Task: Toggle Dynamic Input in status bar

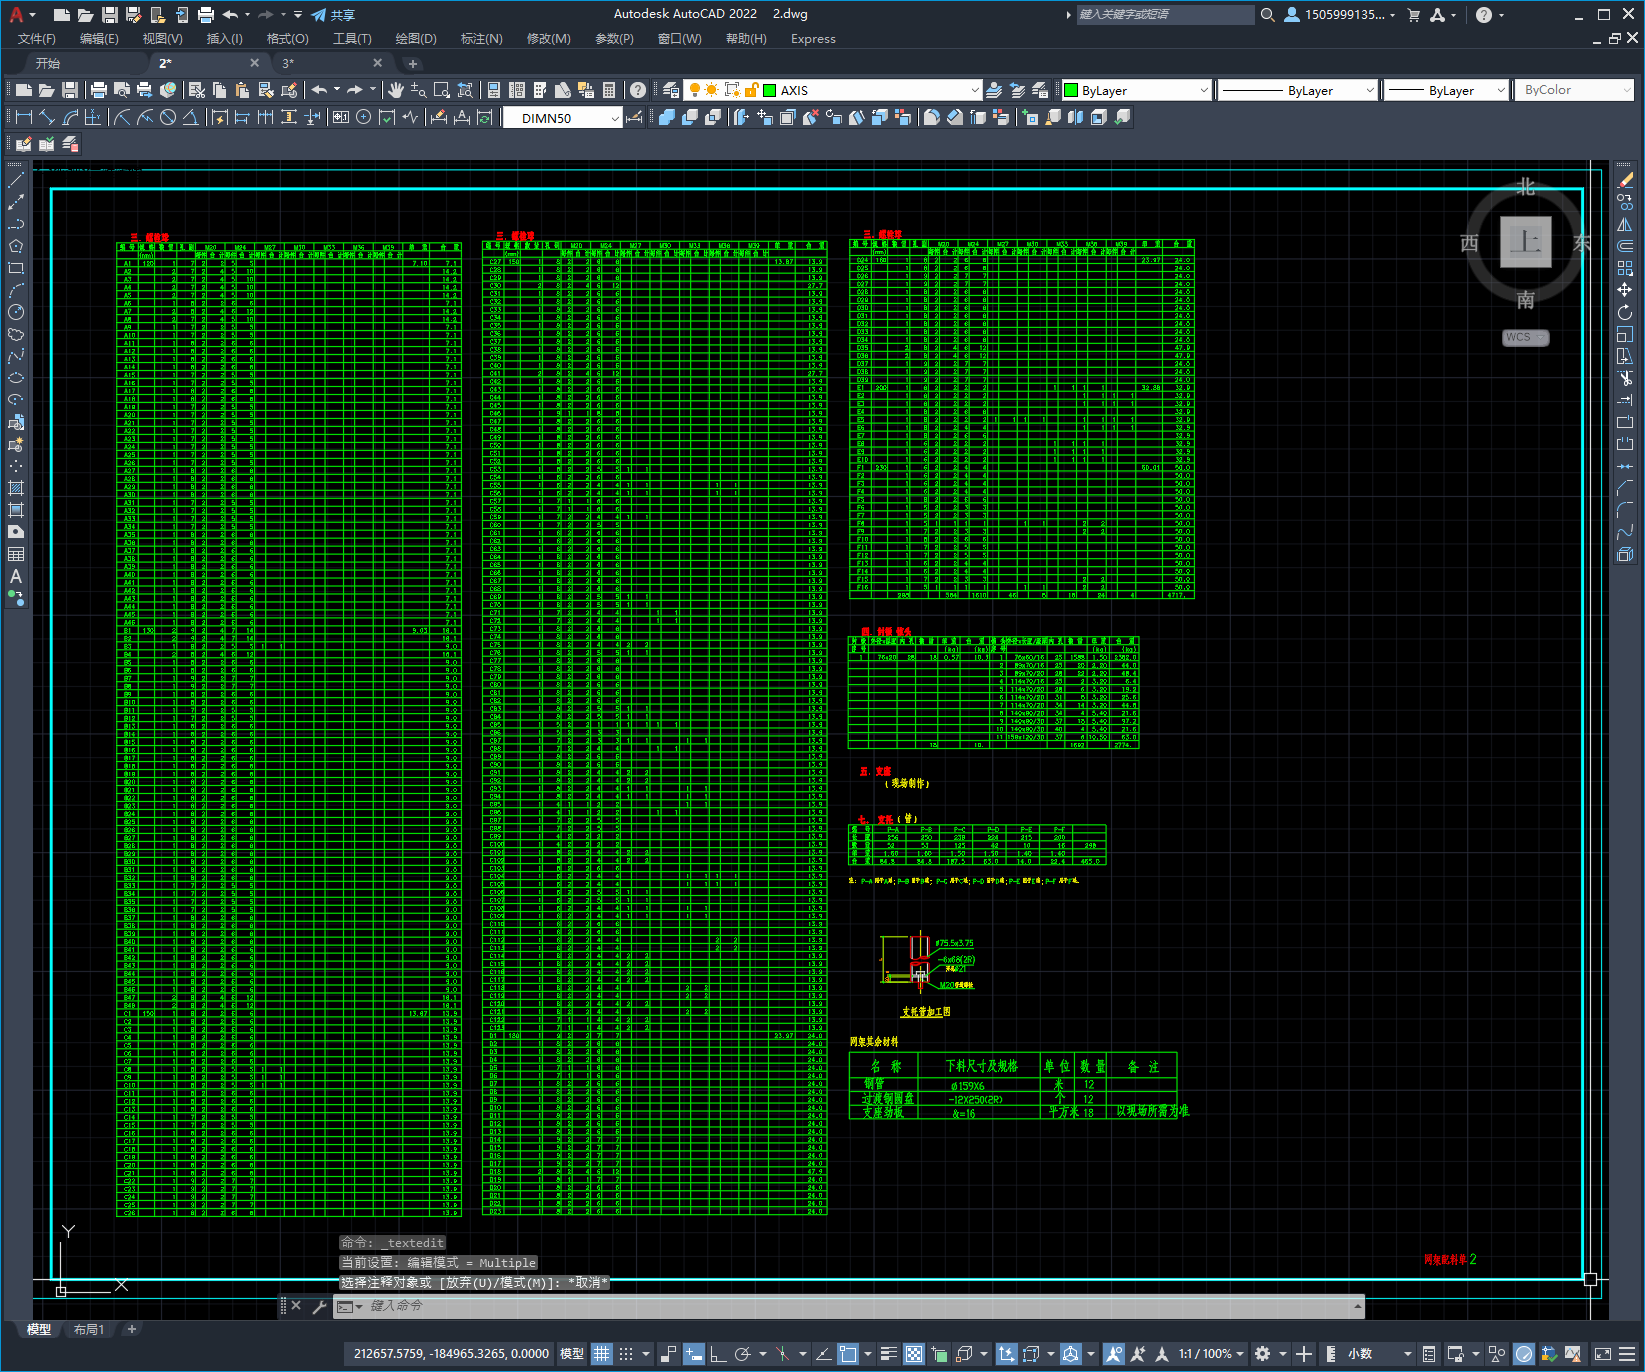Action: tap(694, 1354)
